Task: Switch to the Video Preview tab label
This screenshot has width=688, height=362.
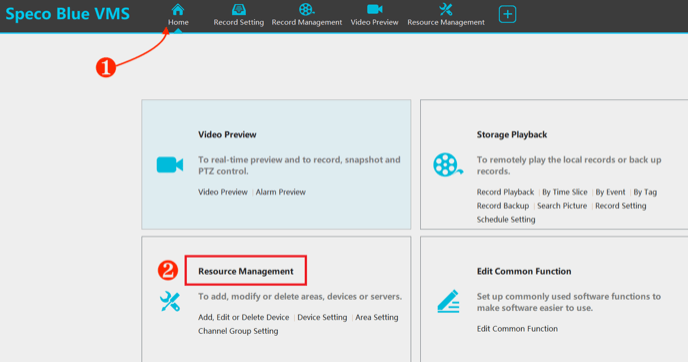Action: point(374,22)
